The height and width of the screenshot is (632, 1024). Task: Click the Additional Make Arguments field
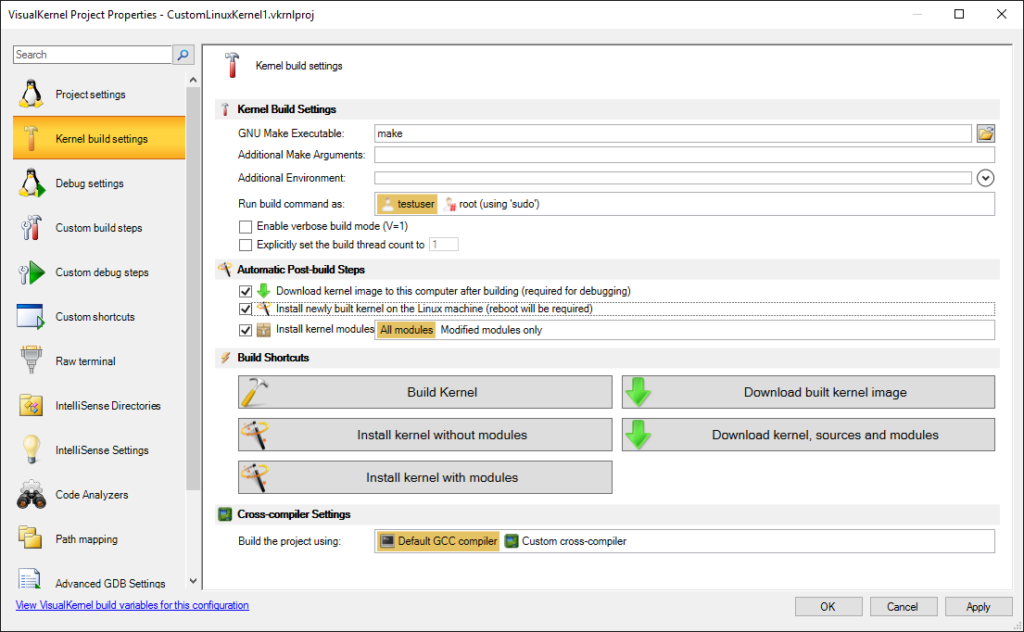coord(684,155)
